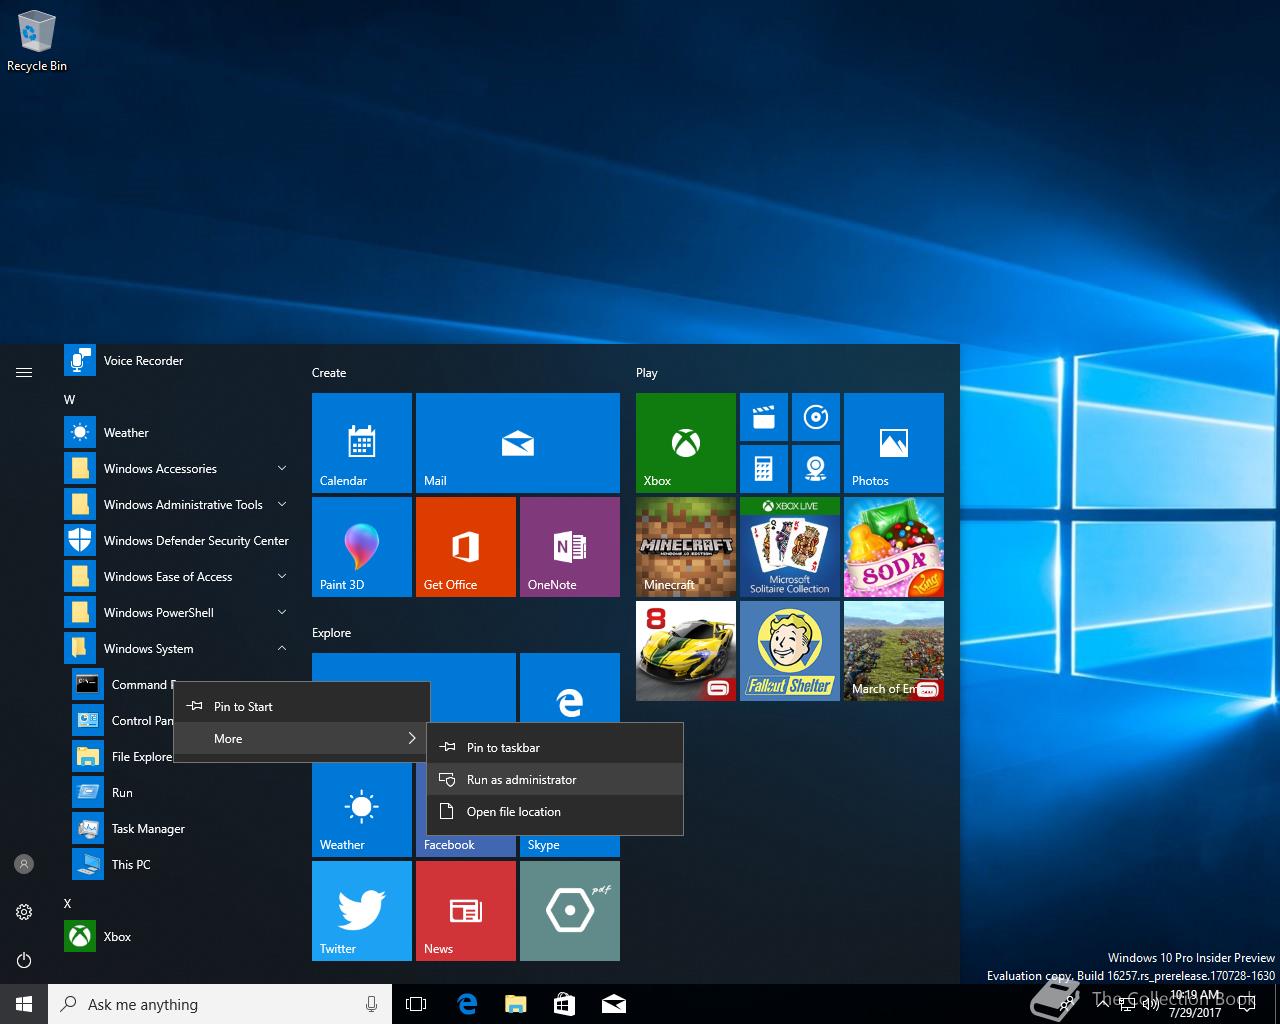1280x1024 pixels.
Task: Expand the Windows Administrative Tools folder
Action: [x=177, y=505]
